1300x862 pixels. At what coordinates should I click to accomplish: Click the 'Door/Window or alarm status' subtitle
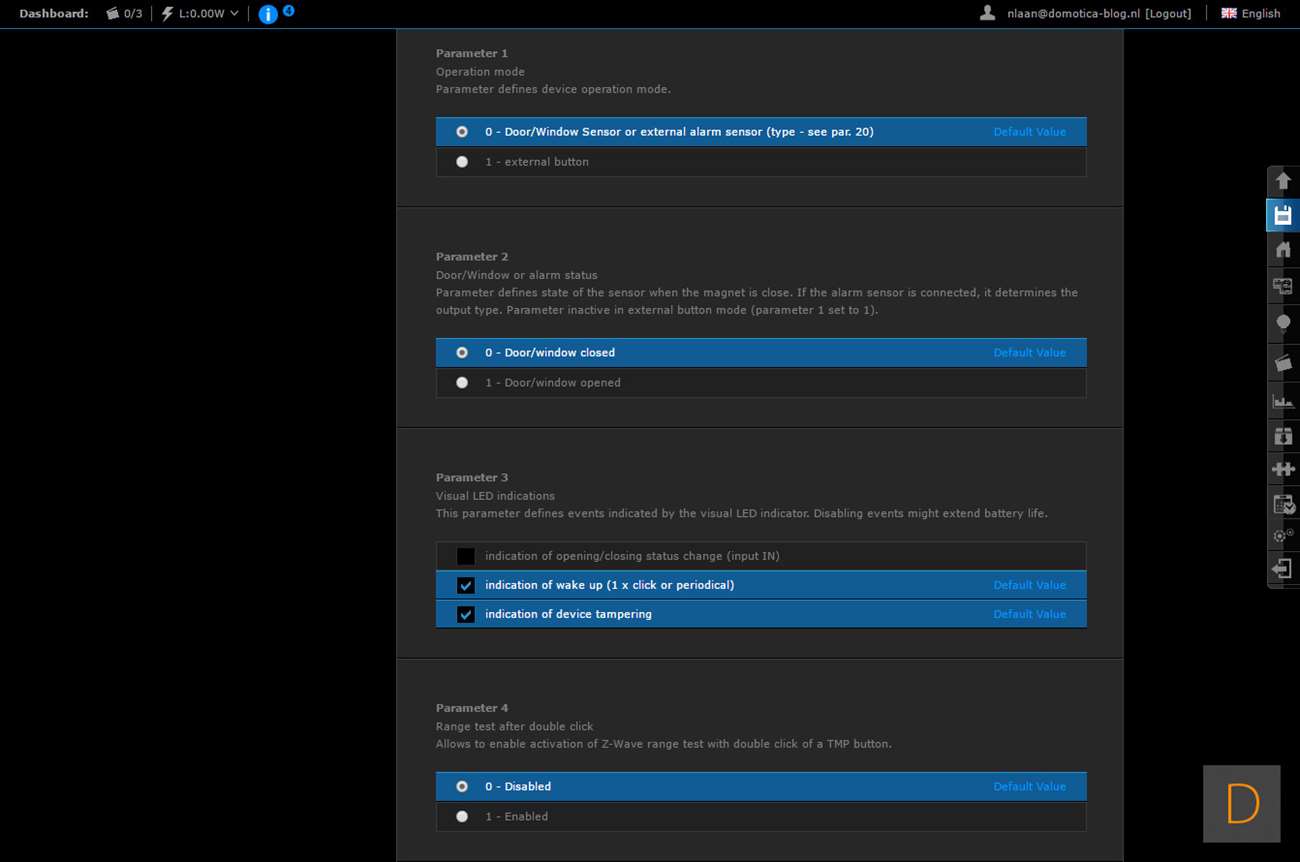click(x=517, y=275)
